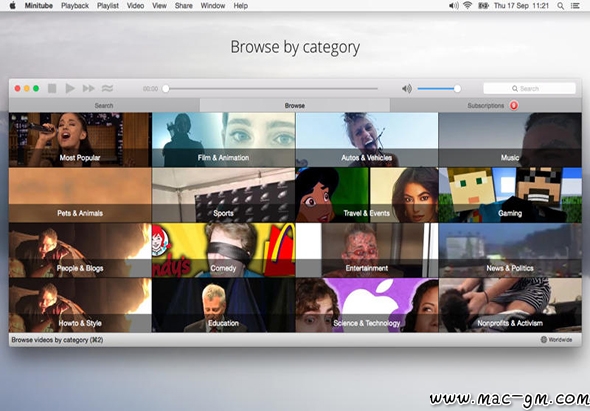Click the Wi-Fi status icon
This screenshot has width=590, height=411.
[x=468, y=5]
